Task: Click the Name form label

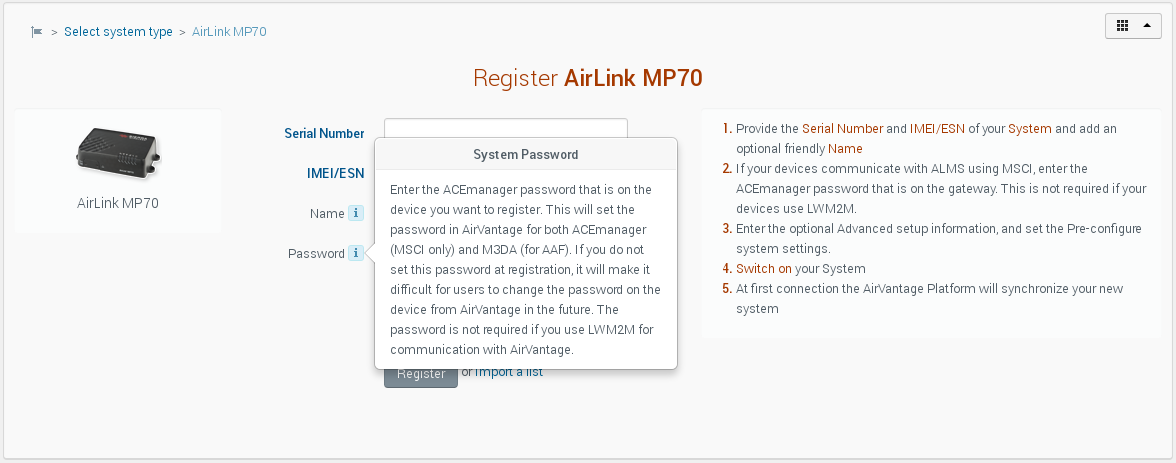Action: (326, 213)
